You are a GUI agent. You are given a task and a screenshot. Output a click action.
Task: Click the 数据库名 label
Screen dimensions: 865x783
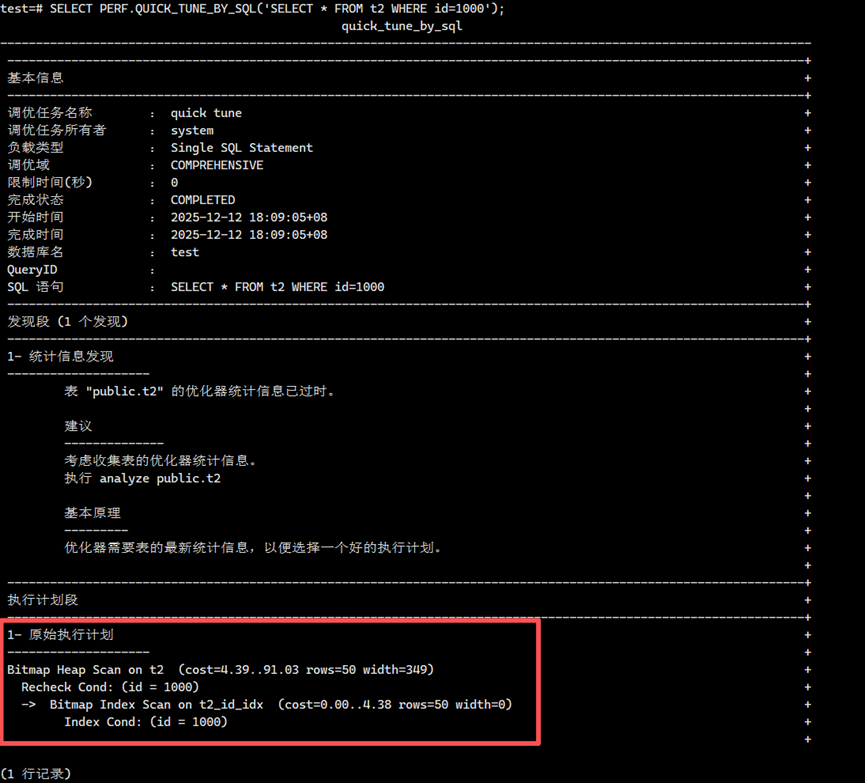36,252
